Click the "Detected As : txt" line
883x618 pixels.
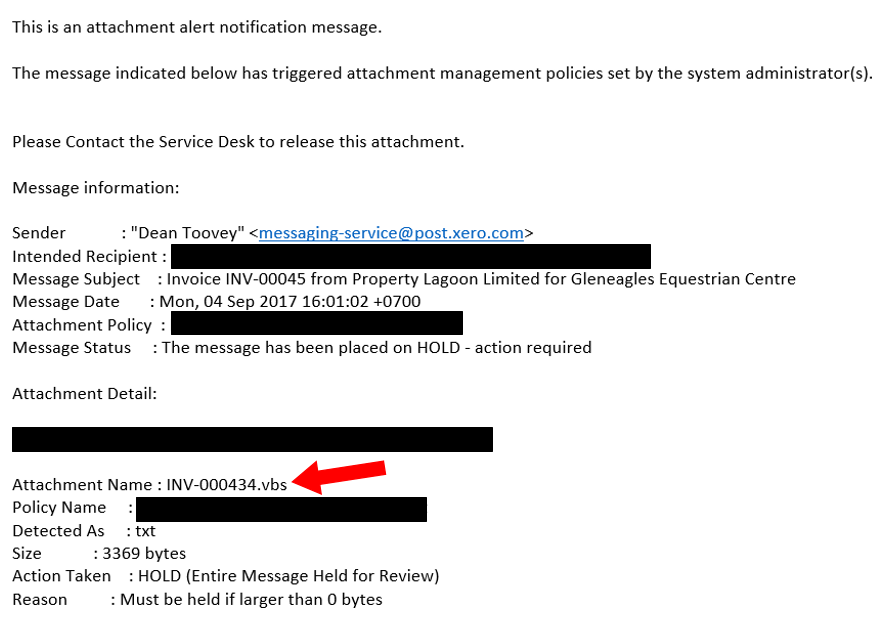coord(84,531)
